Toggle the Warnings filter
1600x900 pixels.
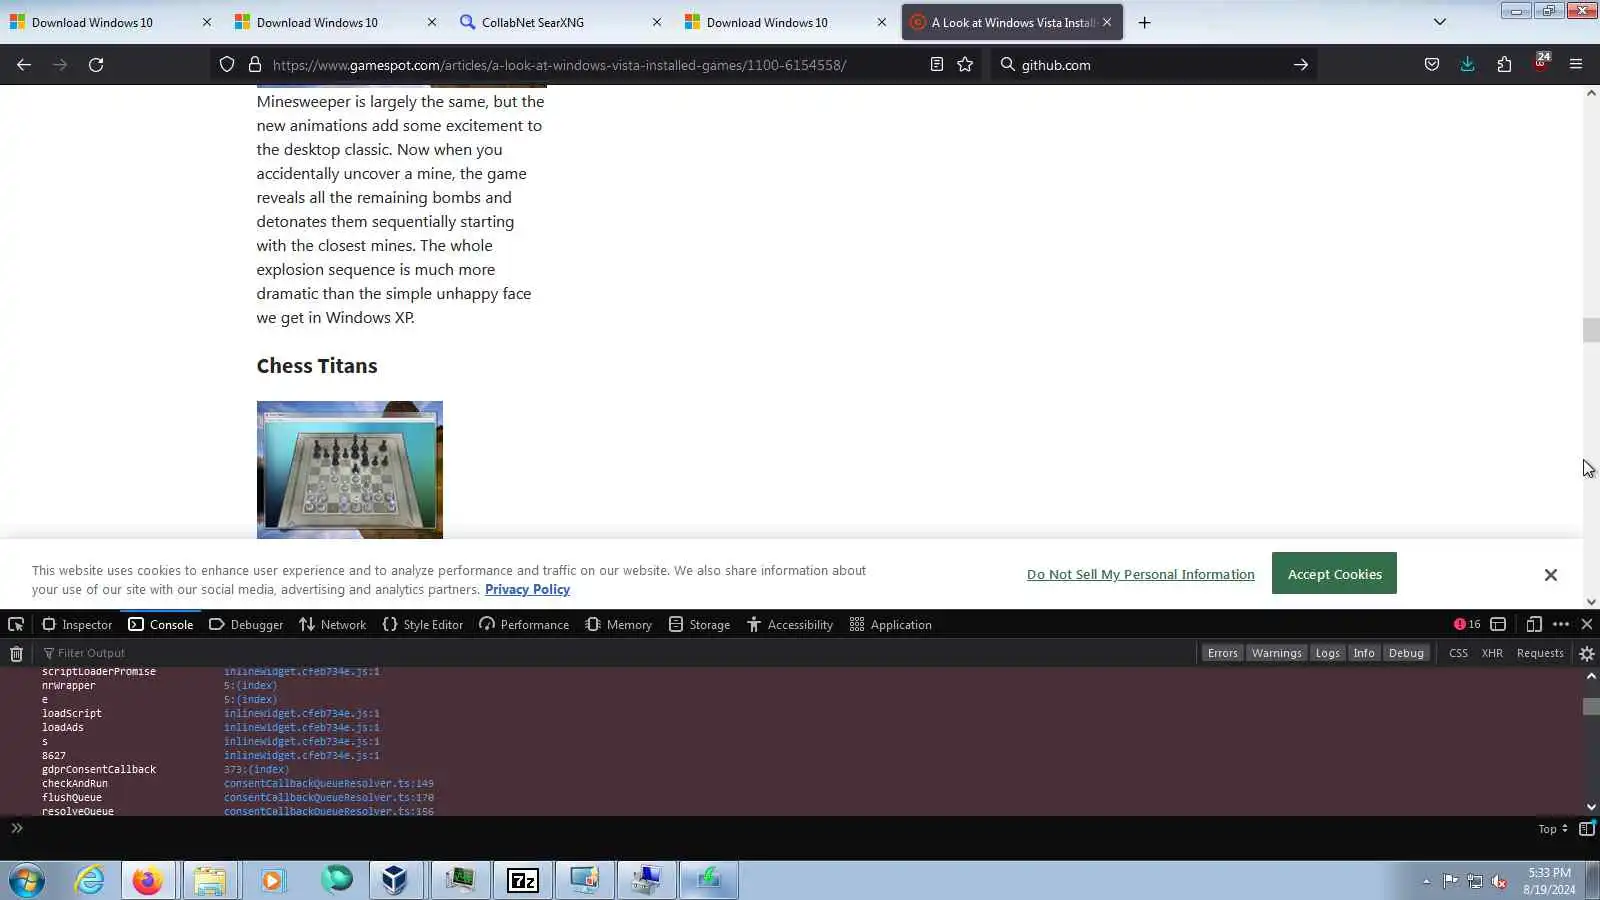coord(1276,653)
